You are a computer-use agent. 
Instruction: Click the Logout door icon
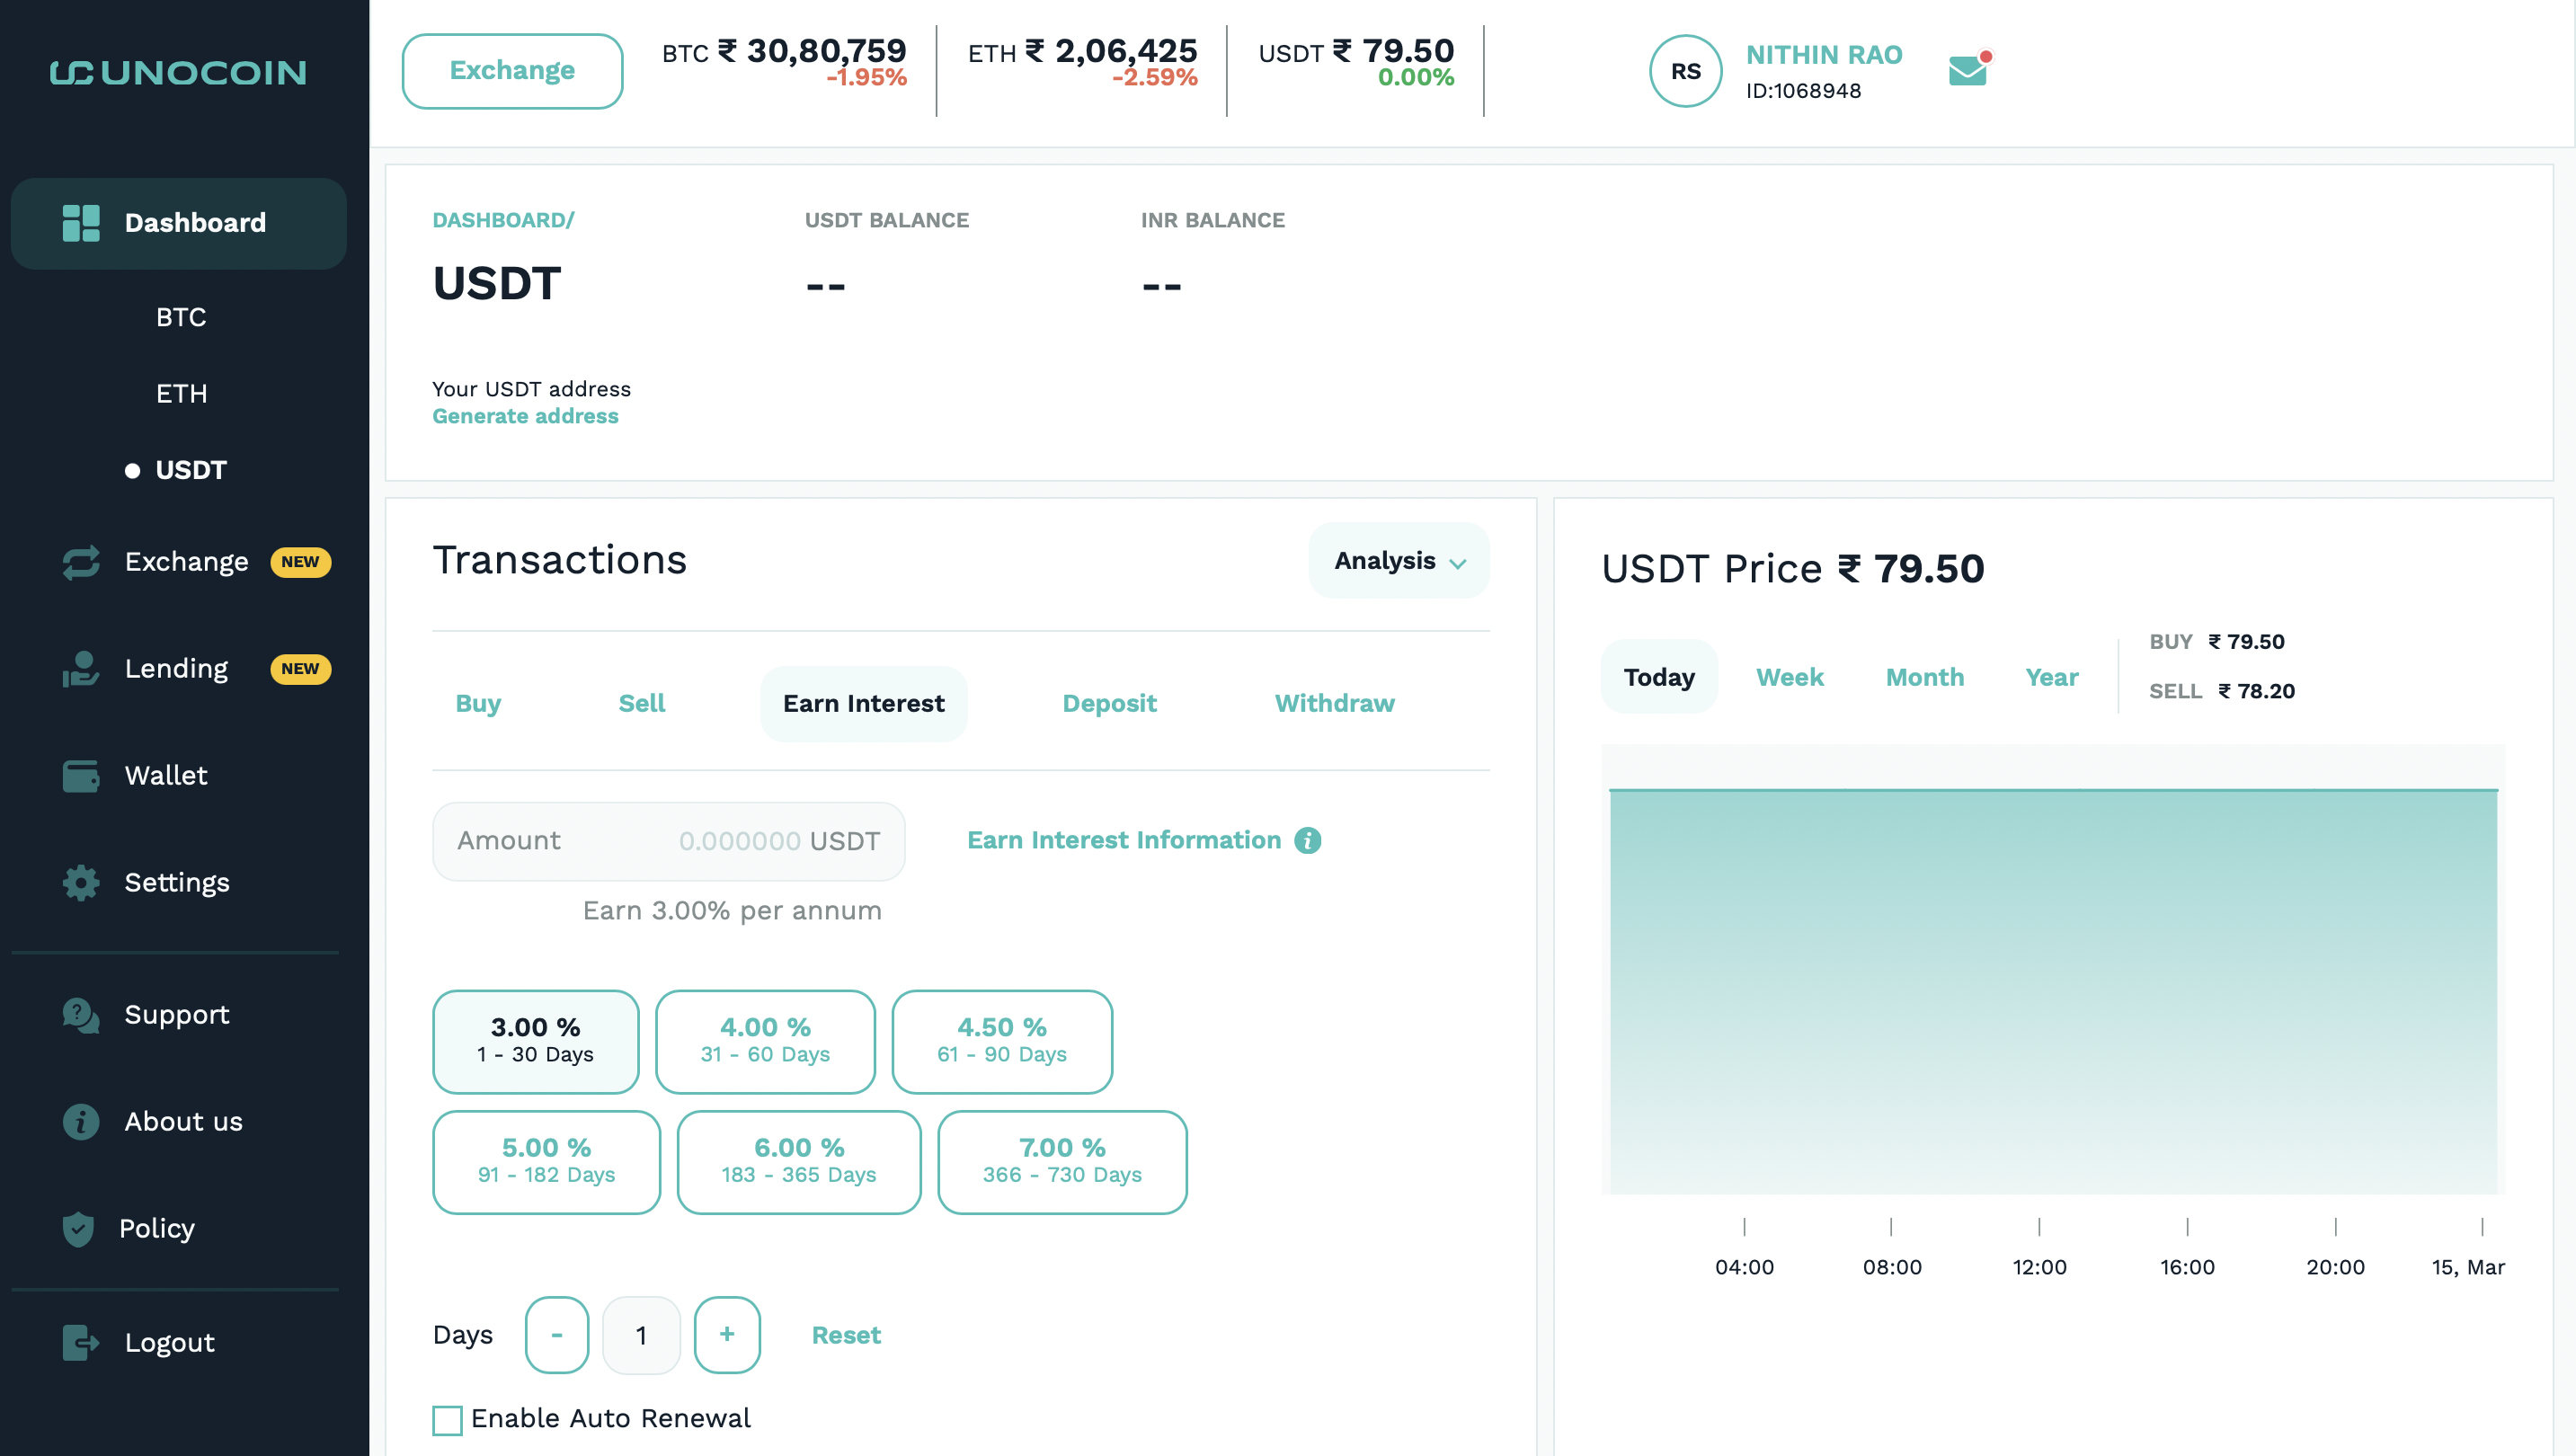(81, 1343)
